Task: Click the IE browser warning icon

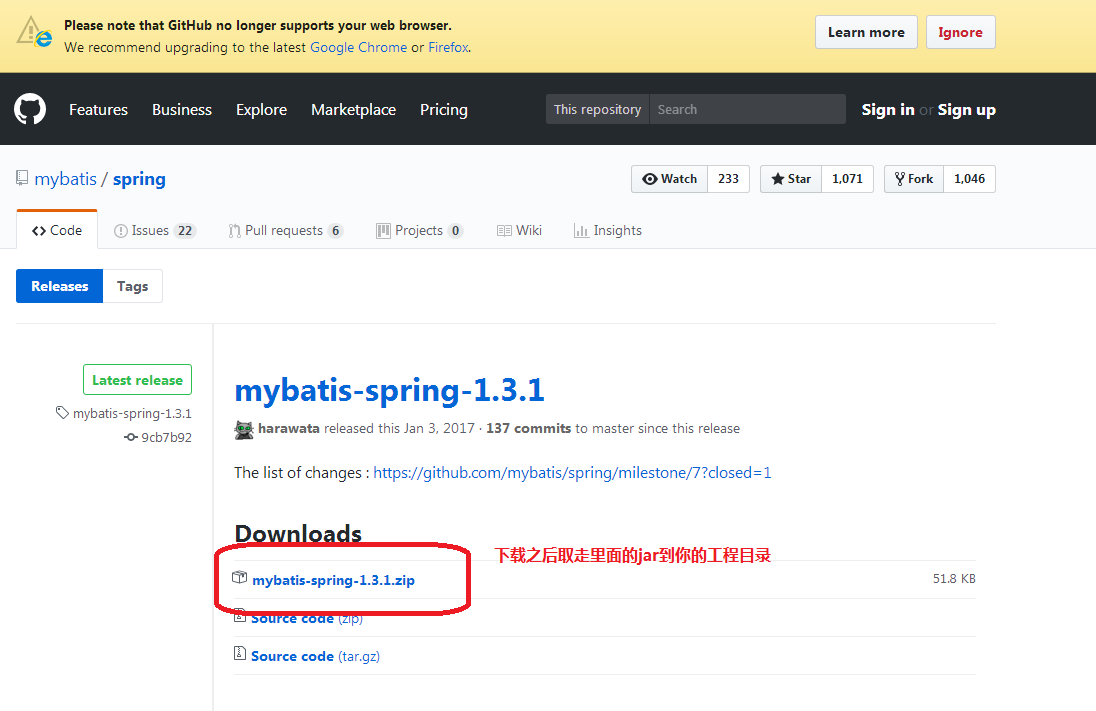Action: (x=34, y=32)
